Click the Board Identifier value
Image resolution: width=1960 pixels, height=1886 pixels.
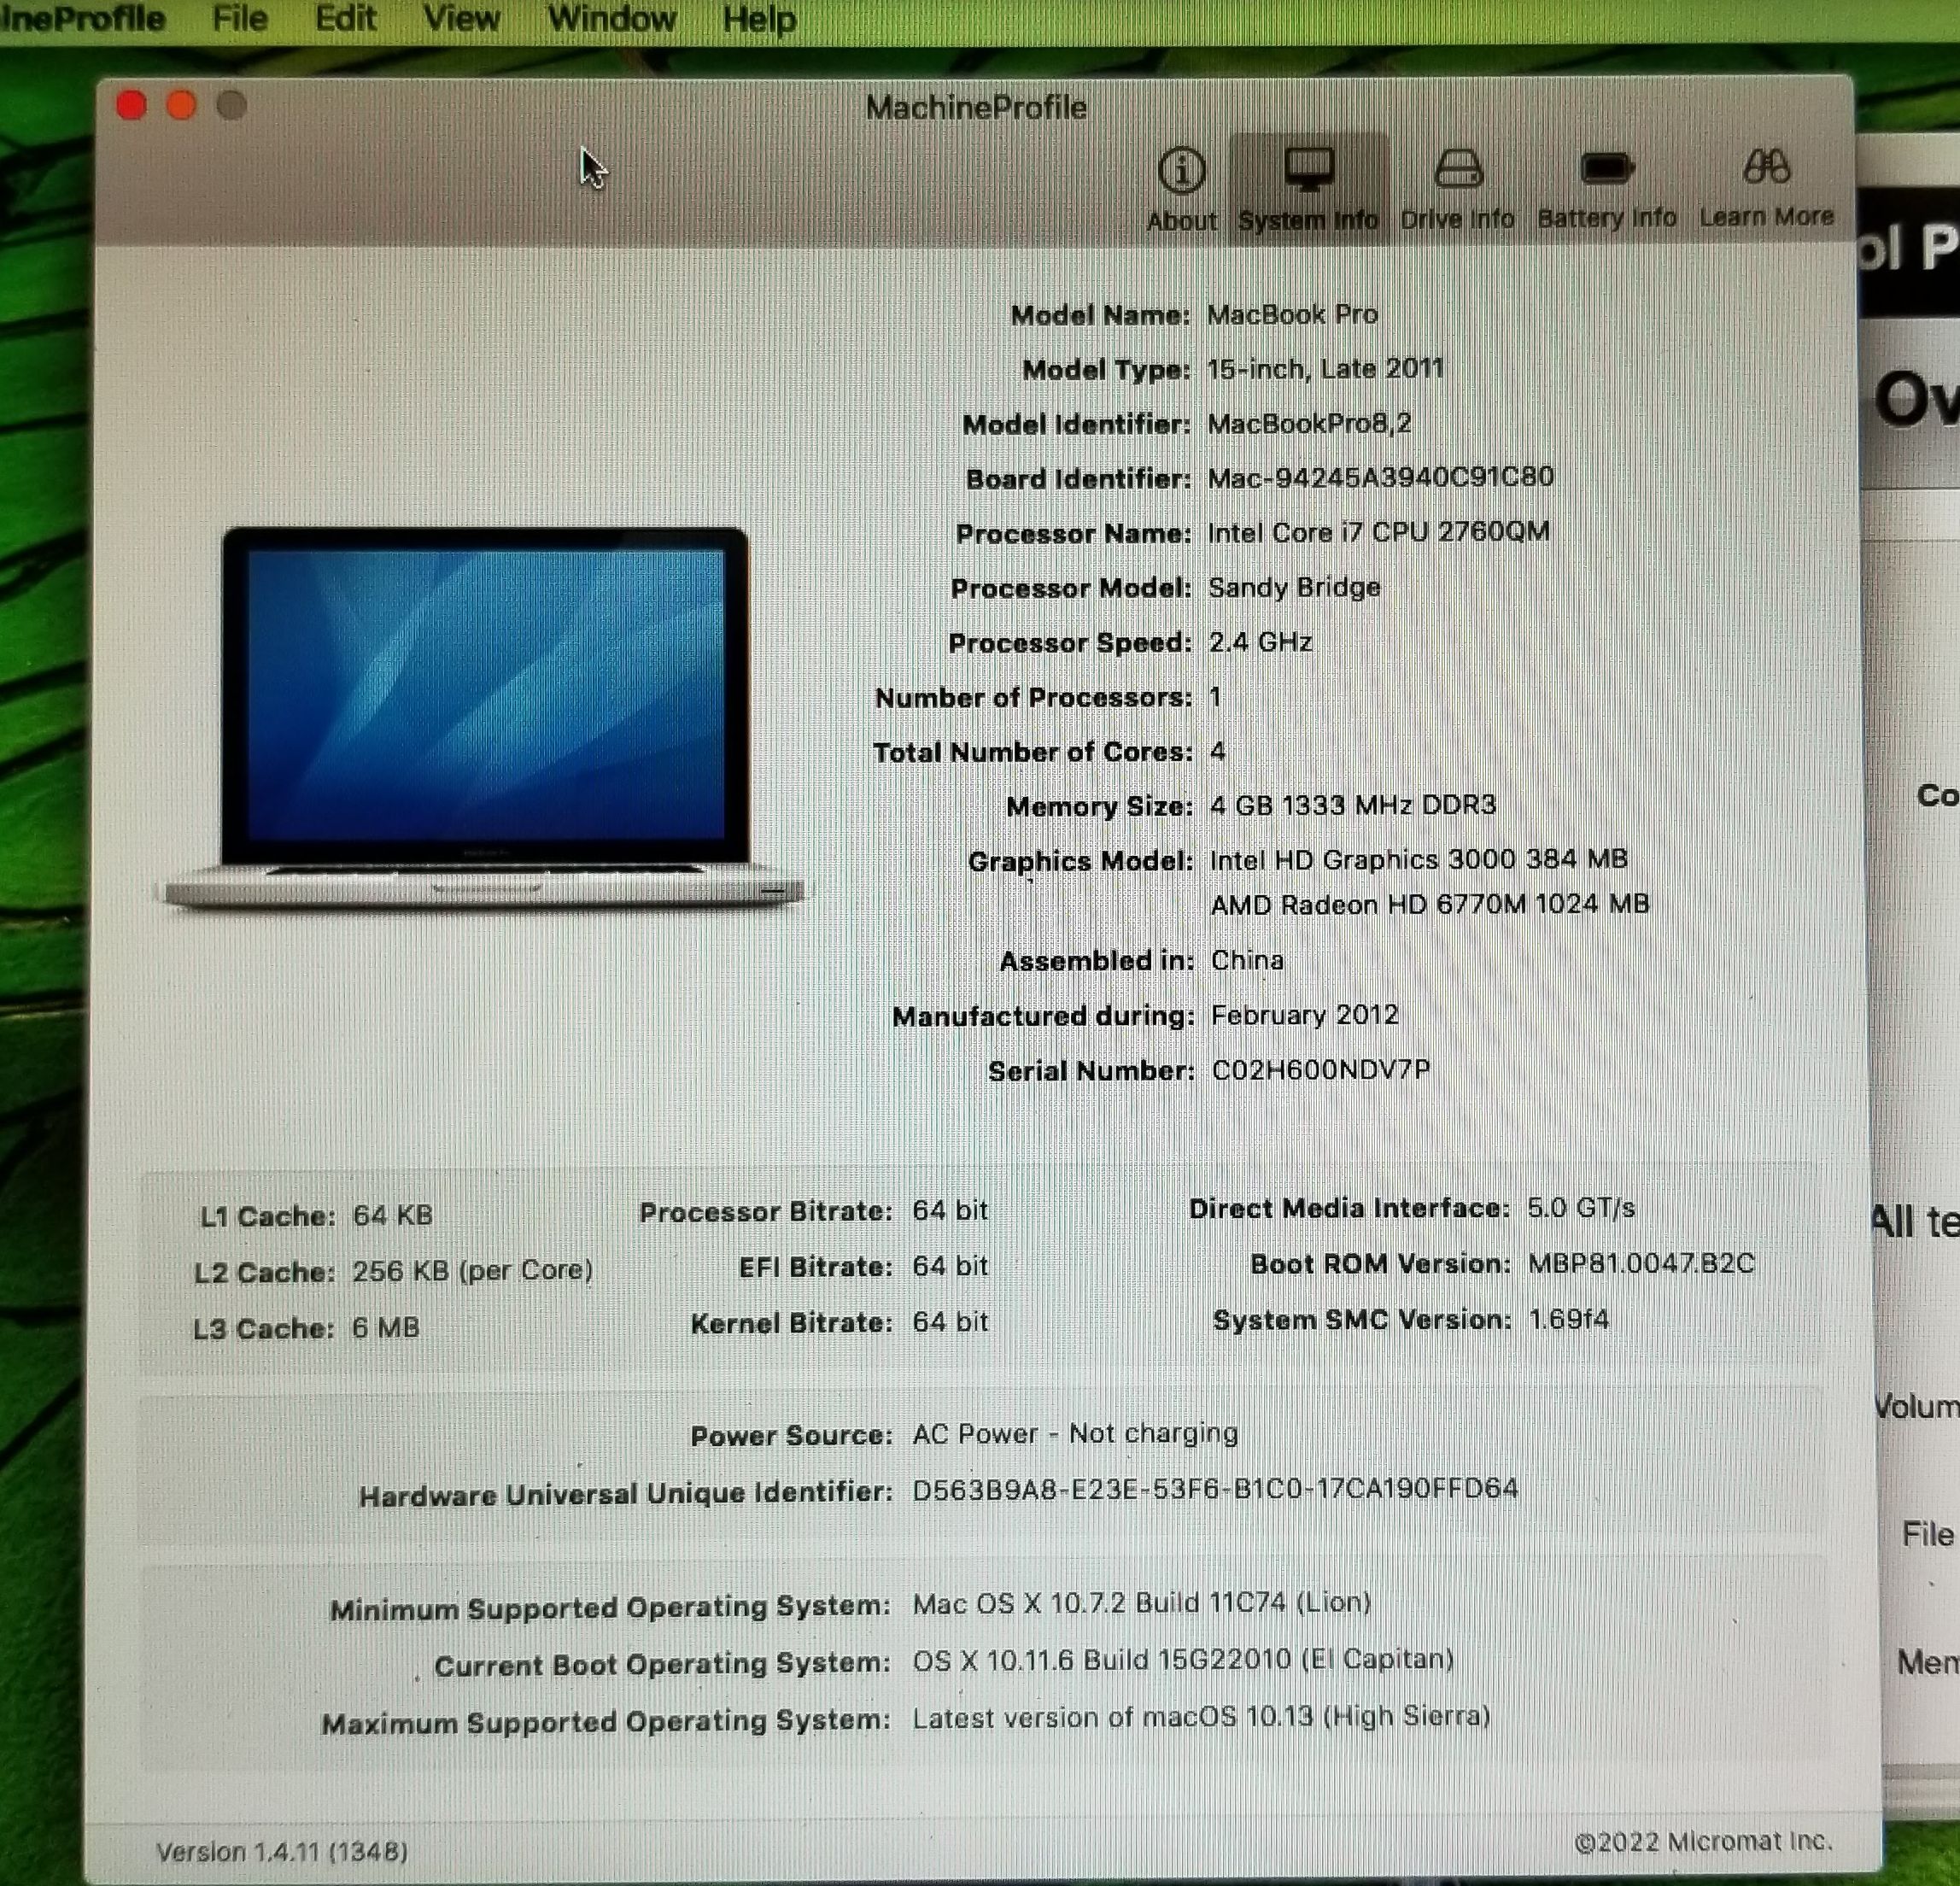point(1380,477)
